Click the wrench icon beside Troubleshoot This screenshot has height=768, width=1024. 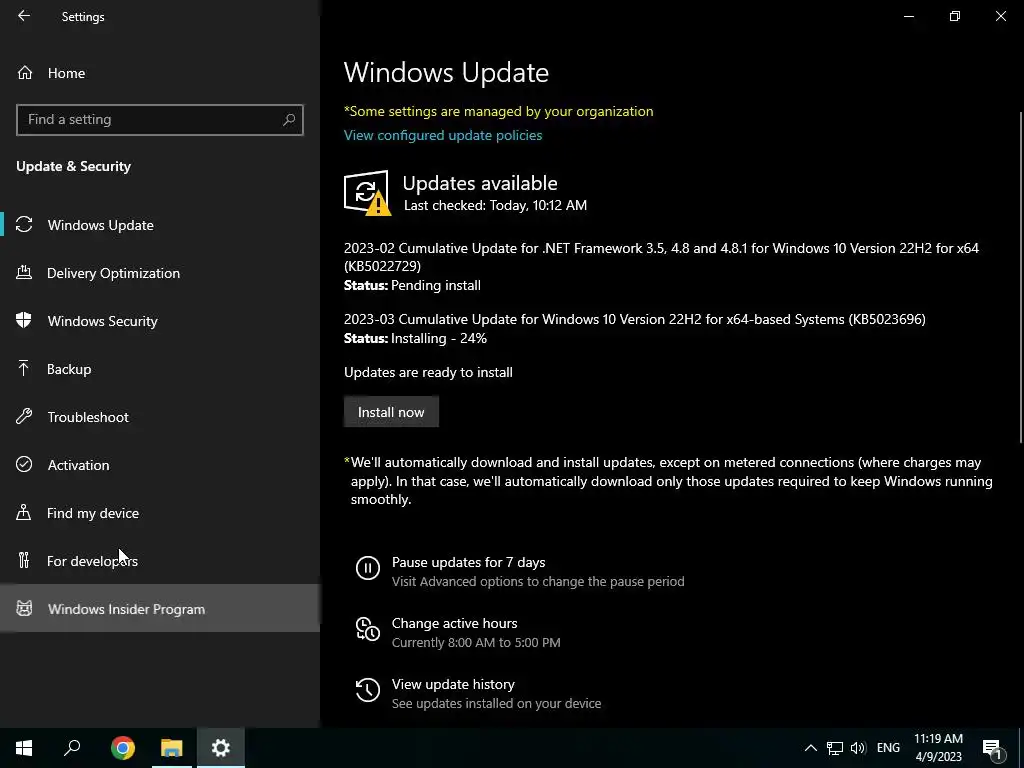pos(24,417)
